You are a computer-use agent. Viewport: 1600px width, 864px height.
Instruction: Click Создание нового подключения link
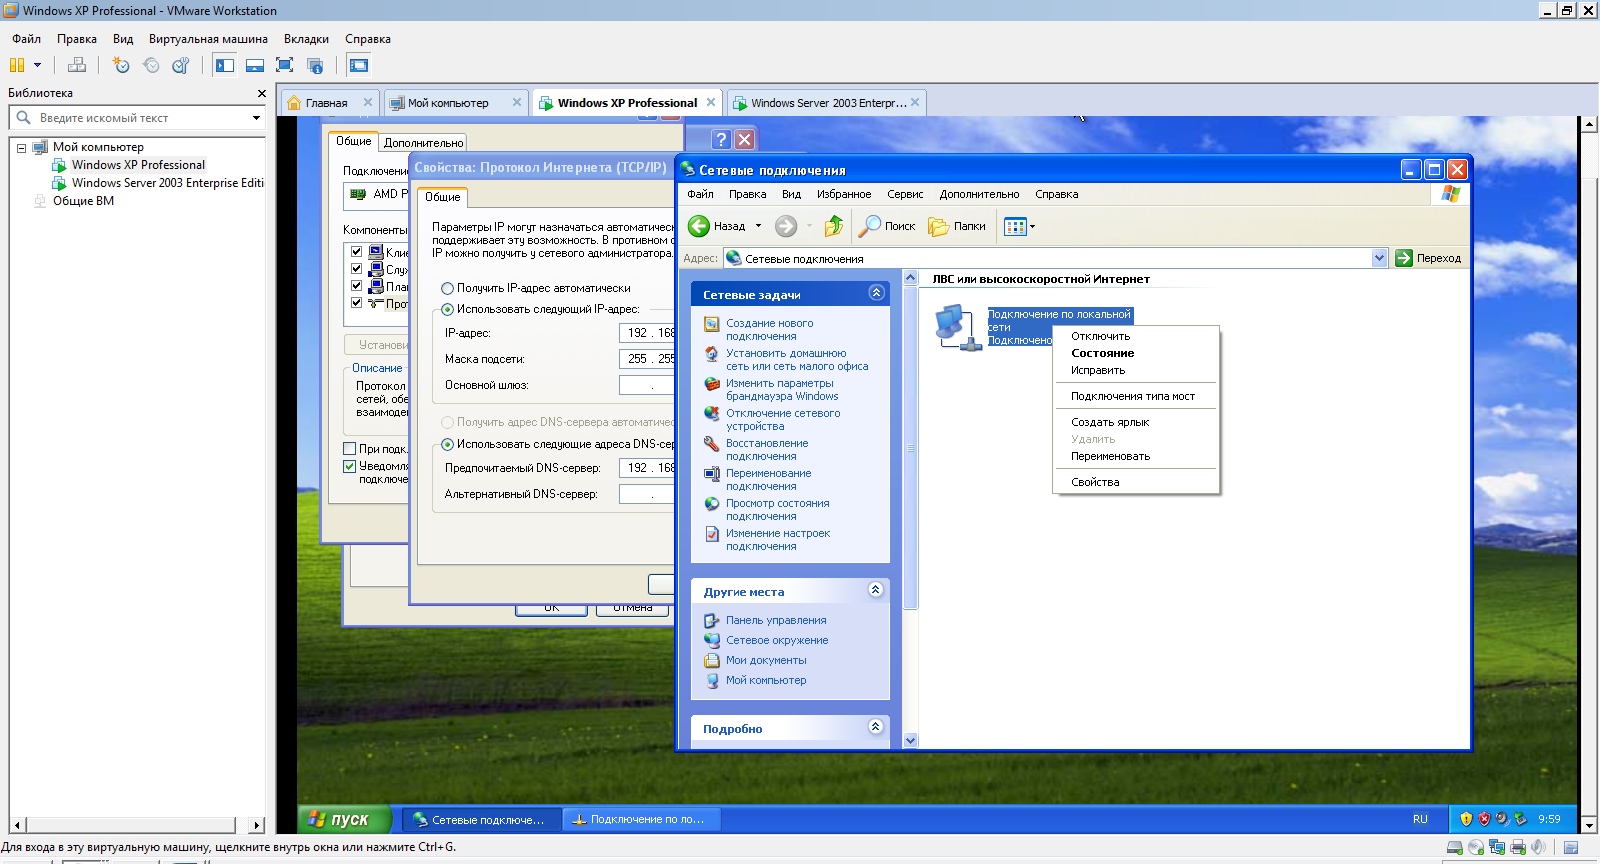point(769,330)
